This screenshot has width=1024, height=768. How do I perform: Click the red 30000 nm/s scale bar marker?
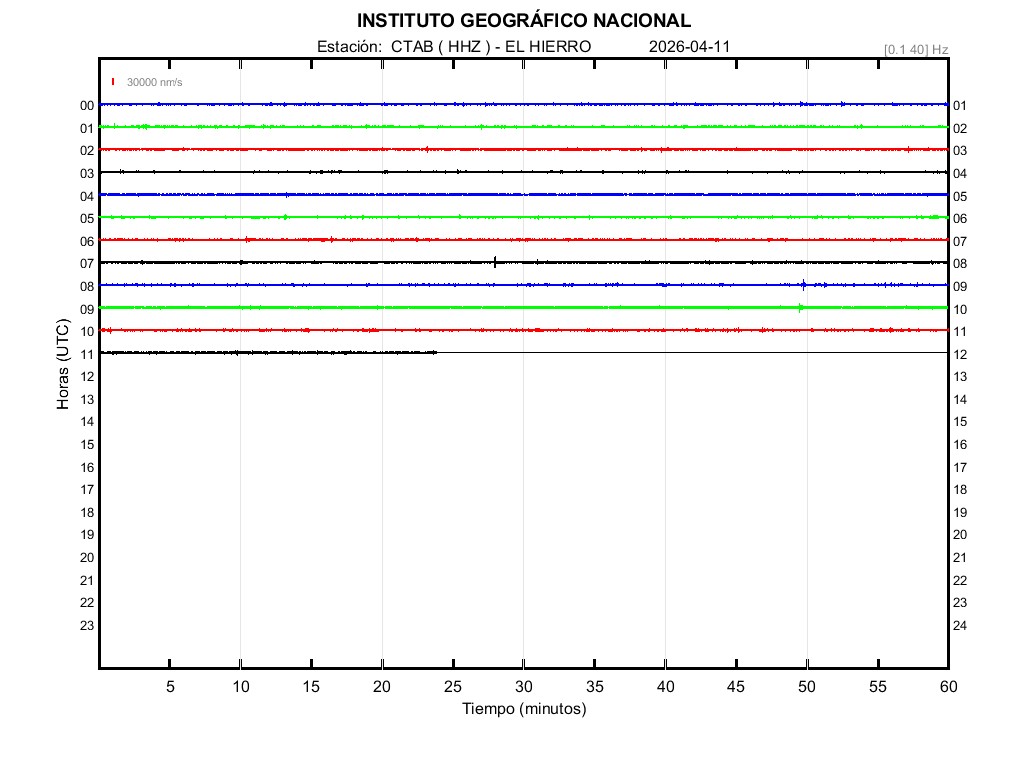[114, 82]
